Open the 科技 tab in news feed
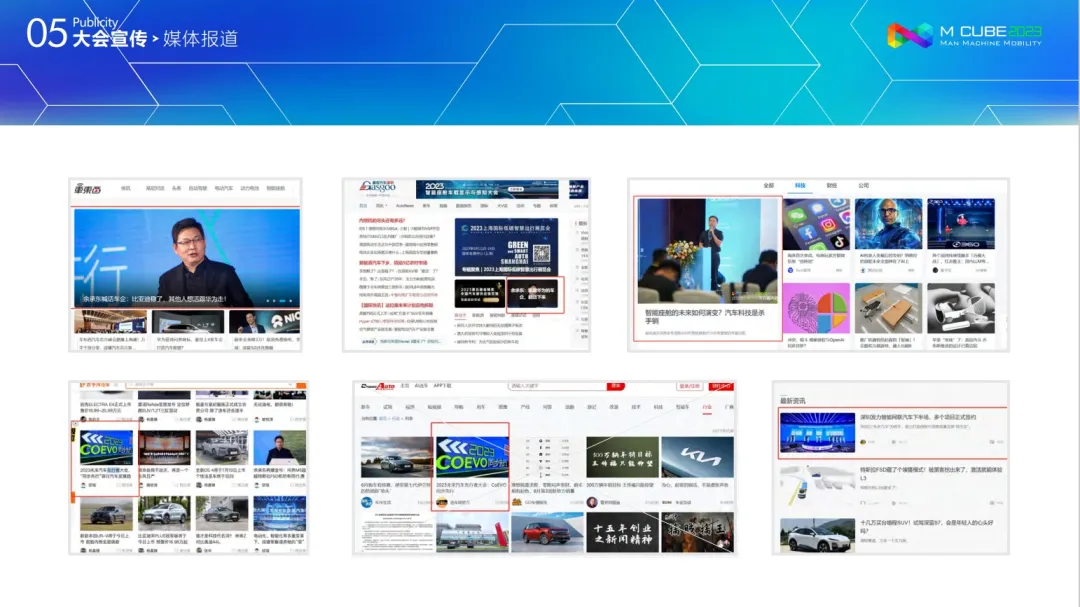This screenshot has width=1080, height=607. (x=800, y=185)
